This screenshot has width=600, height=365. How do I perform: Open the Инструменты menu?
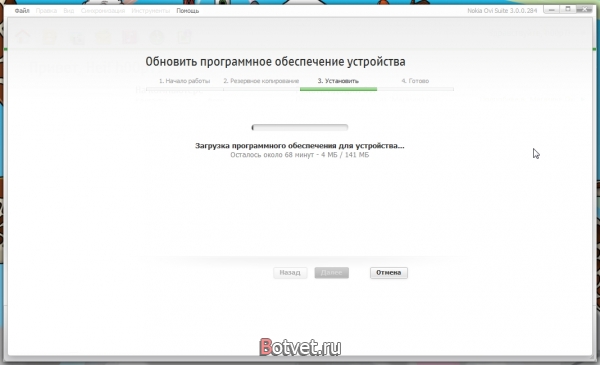pyautogui.click(x=151, y=11)
